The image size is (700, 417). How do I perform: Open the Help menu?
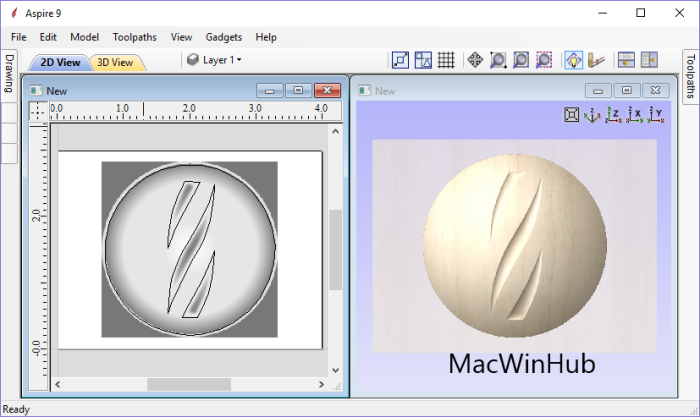[266, 37]
